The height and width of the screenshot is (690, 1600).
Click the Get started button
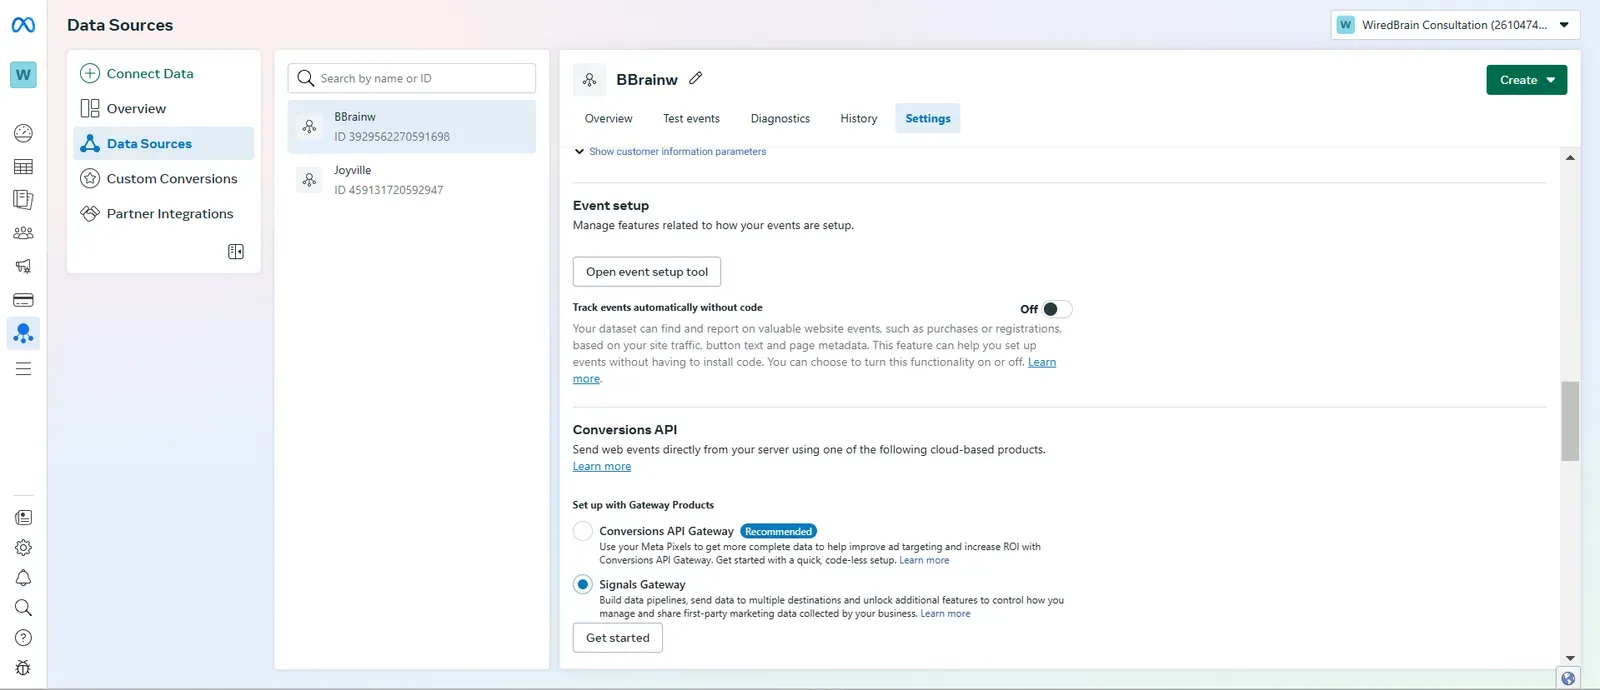(x=618, y=638)
